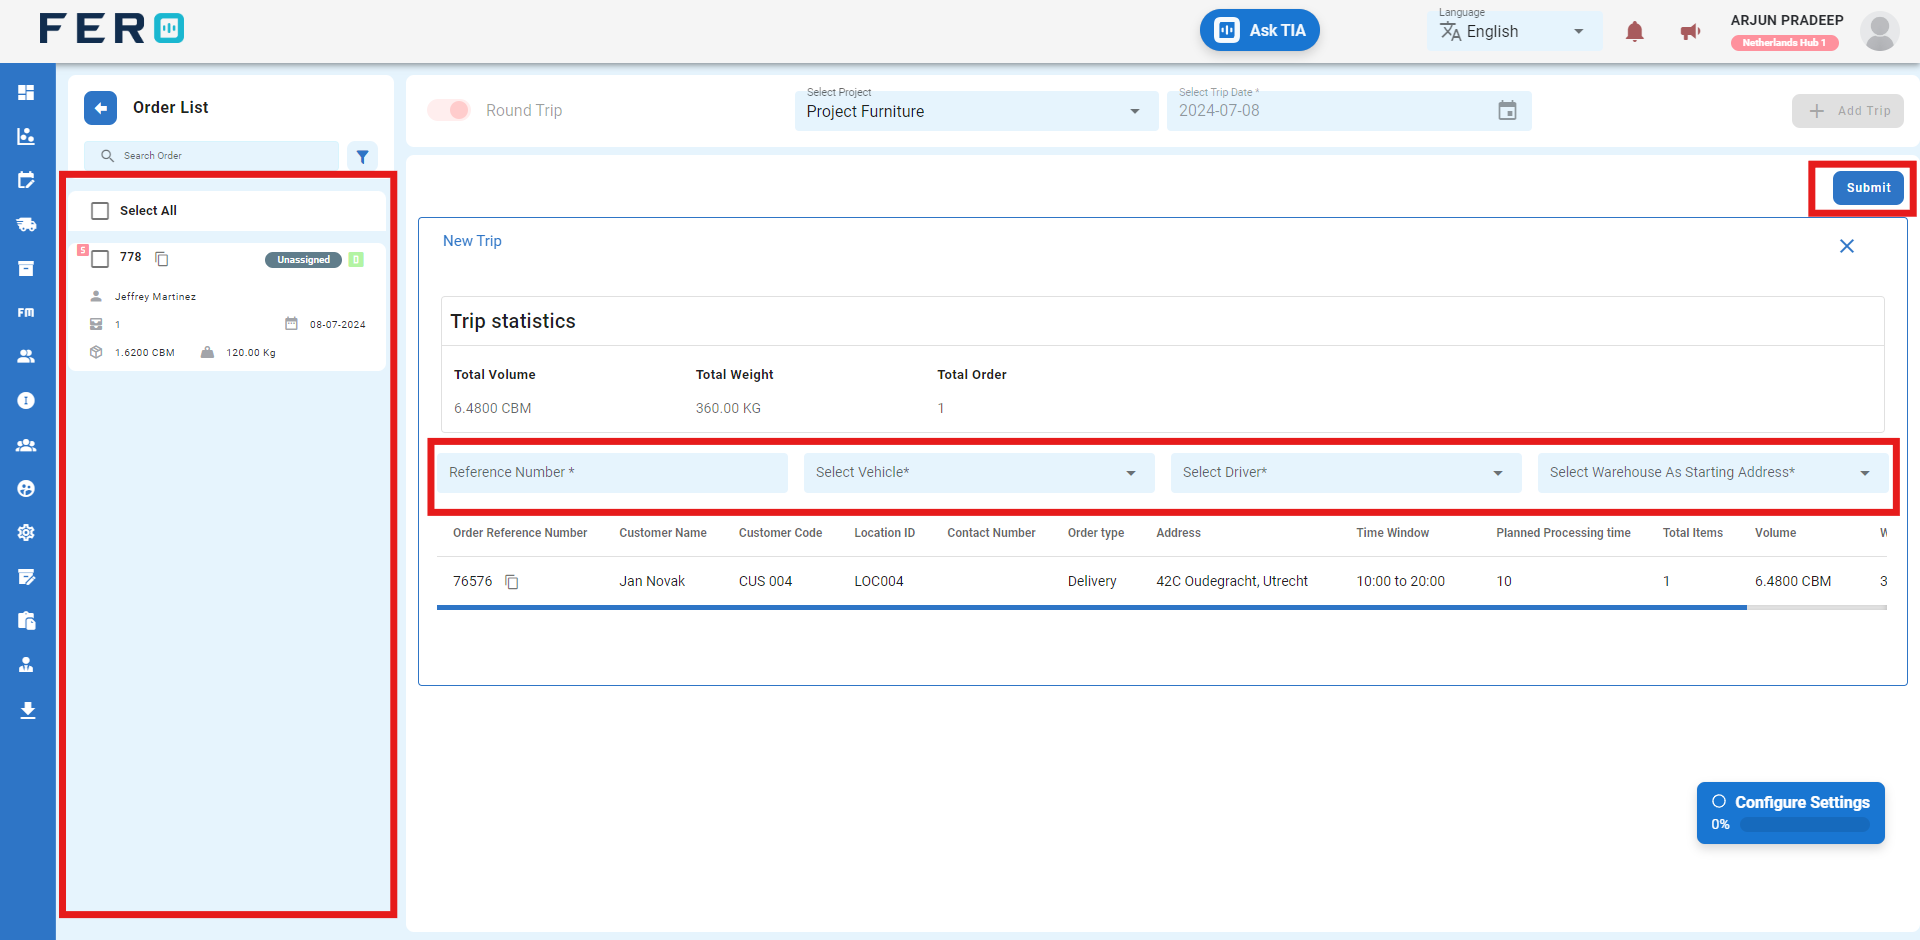Open the Select Project dropdown
Image resolution: width=1920 pixels, height=940 pixels.
tap(976, 111)
